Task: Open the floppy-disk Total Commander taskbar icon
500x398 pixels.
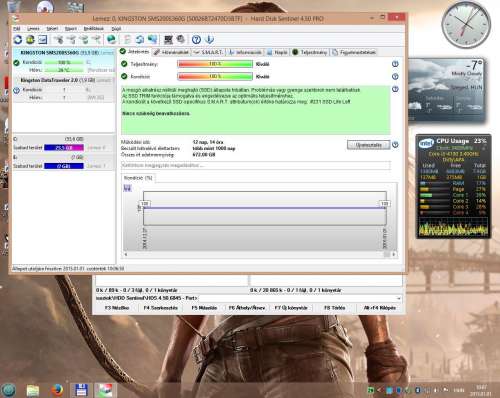Action: pyautogui.click(x=82, y=390)
